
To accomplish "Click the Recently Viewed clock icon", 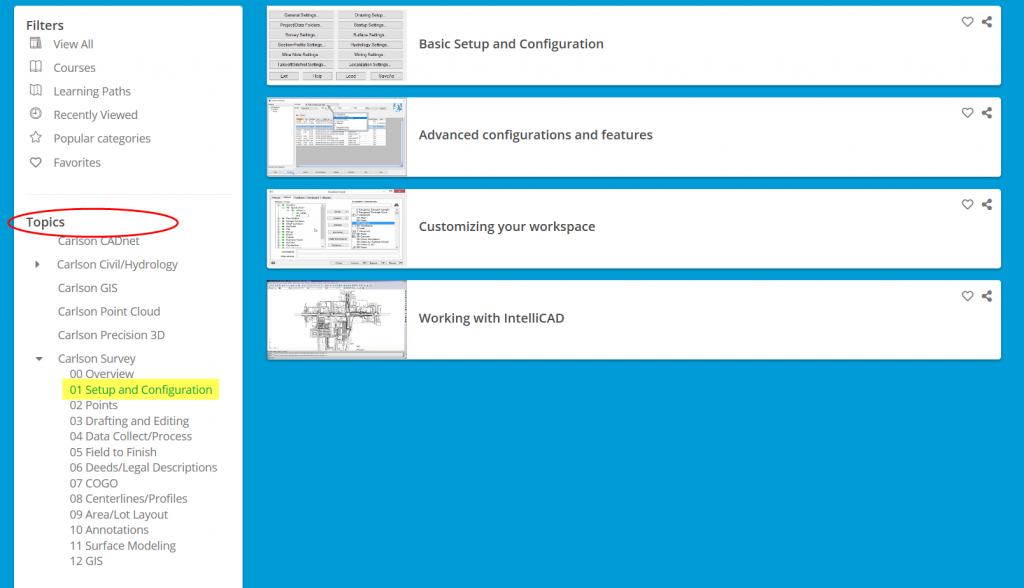I will click(36, 114).
